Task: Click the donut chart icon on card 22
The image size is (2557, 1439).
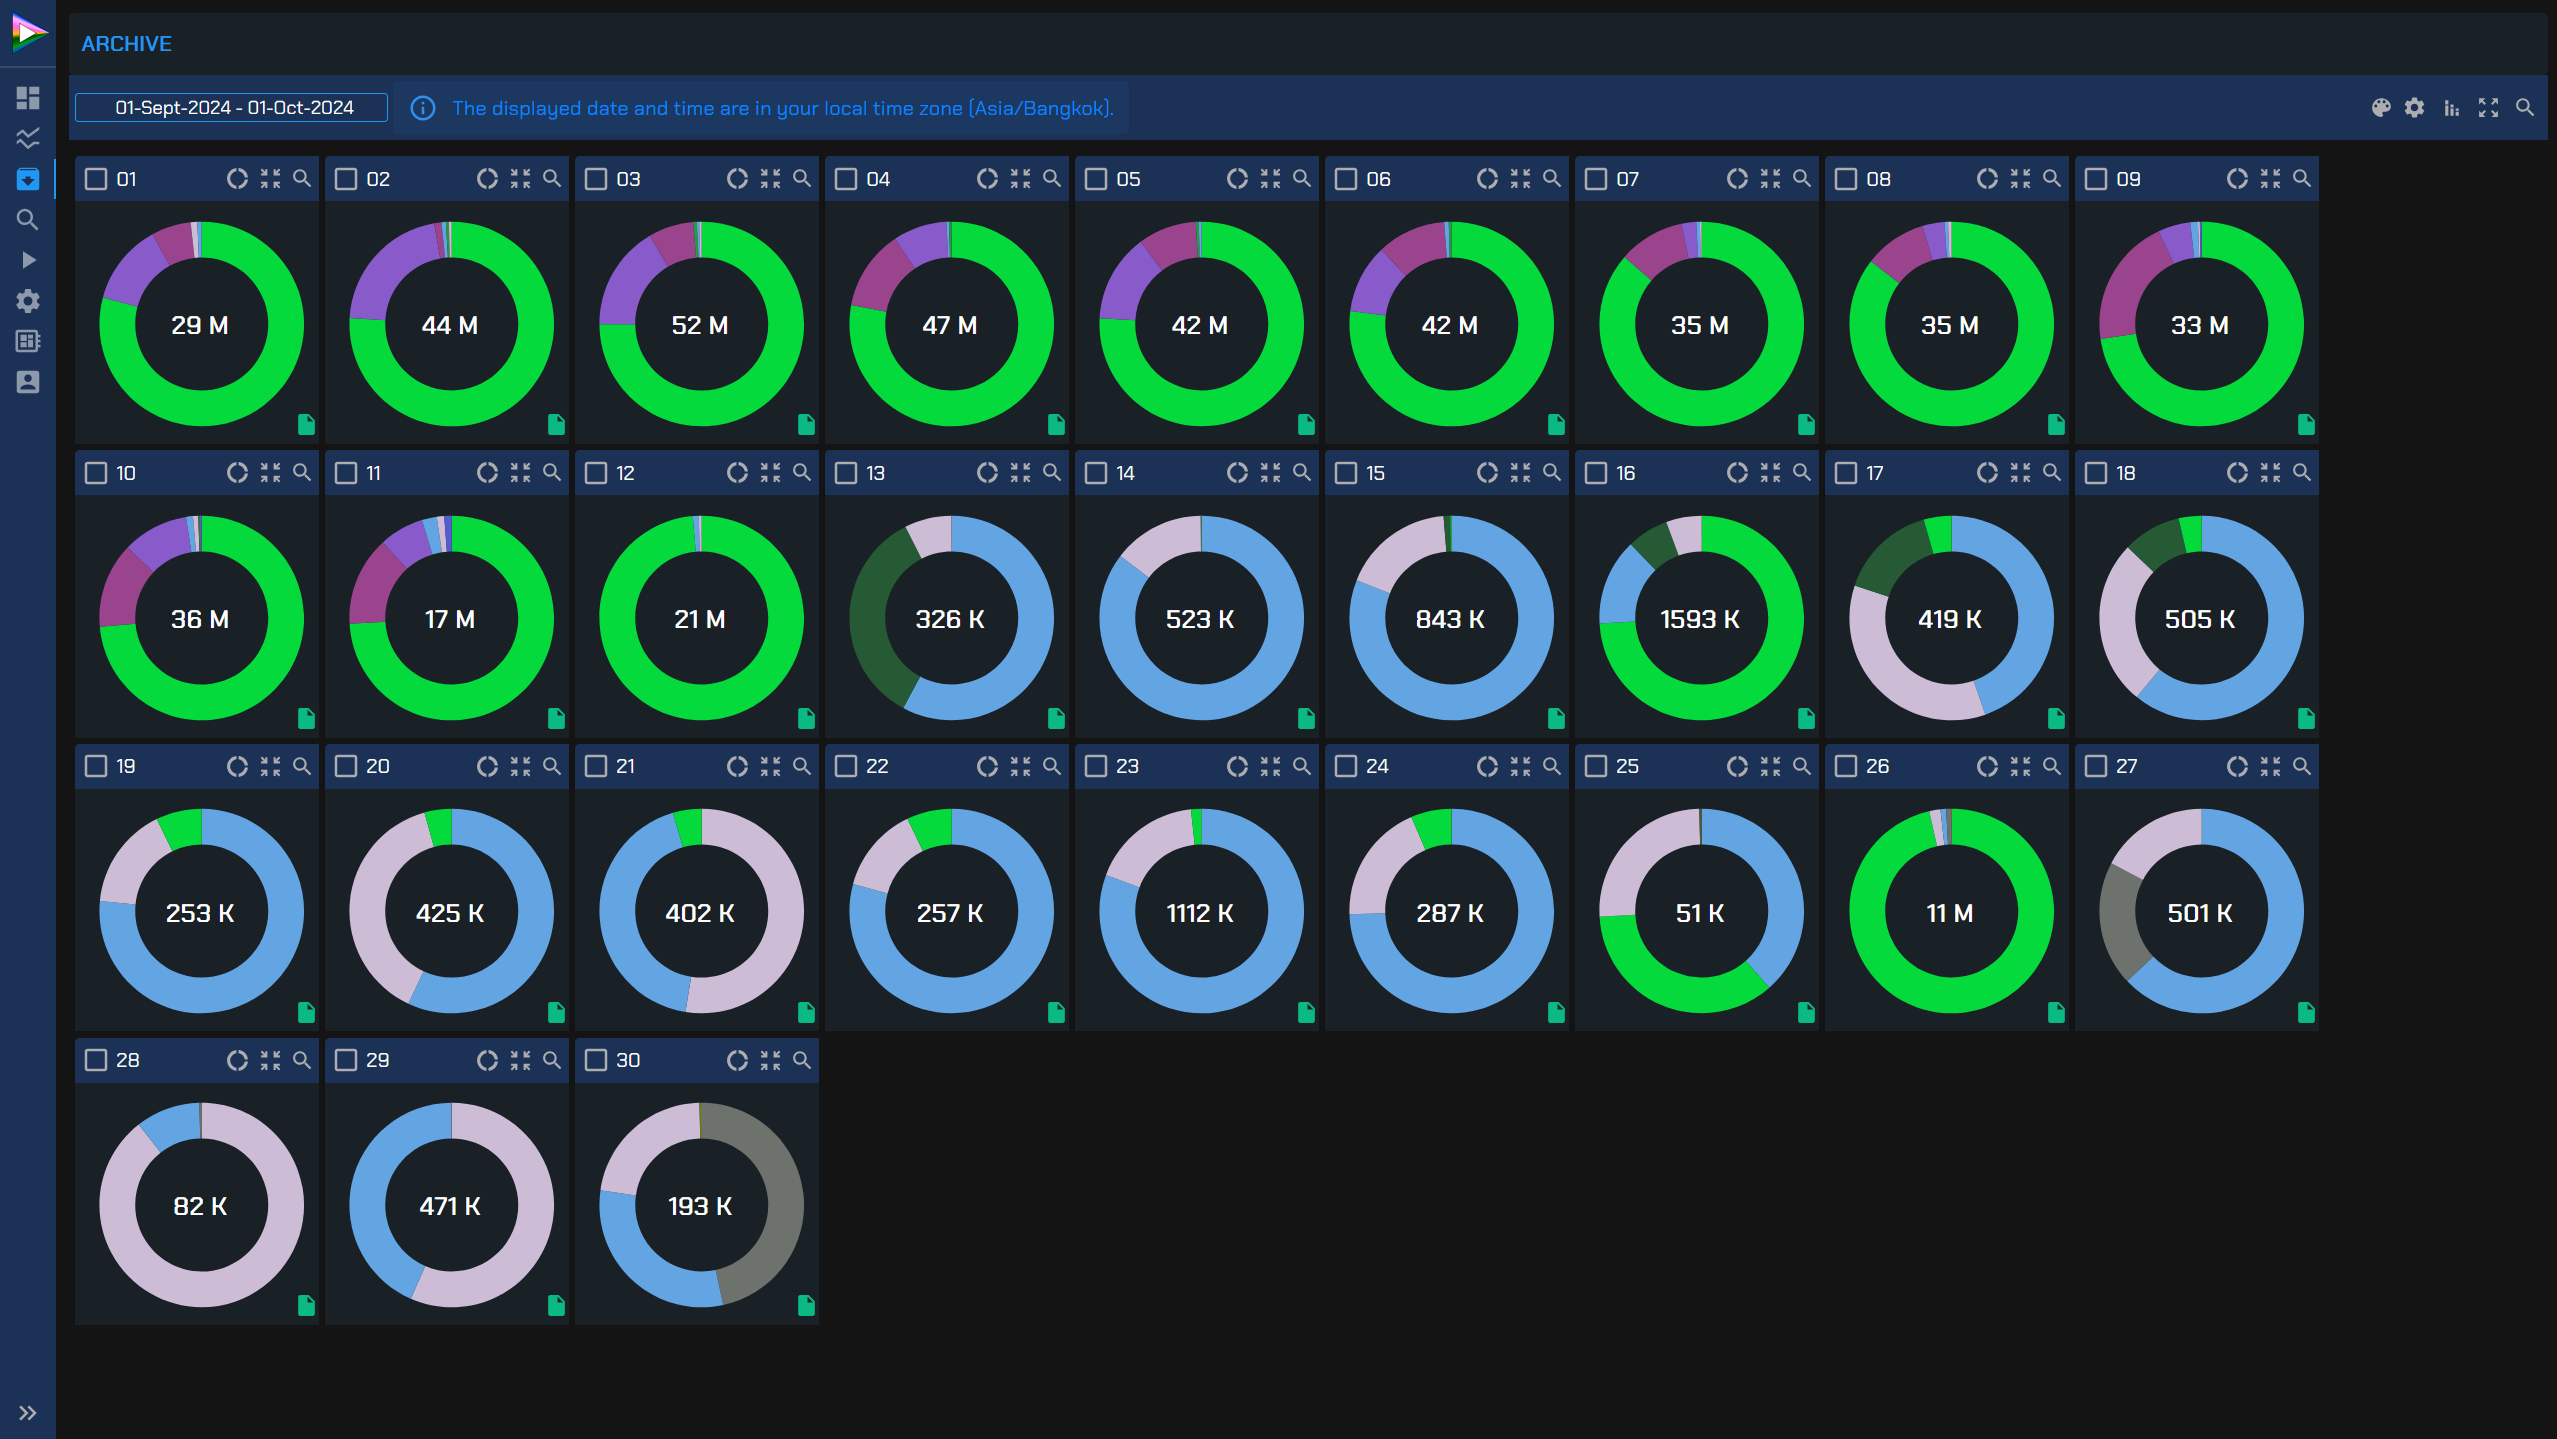Action: (987, 766)
